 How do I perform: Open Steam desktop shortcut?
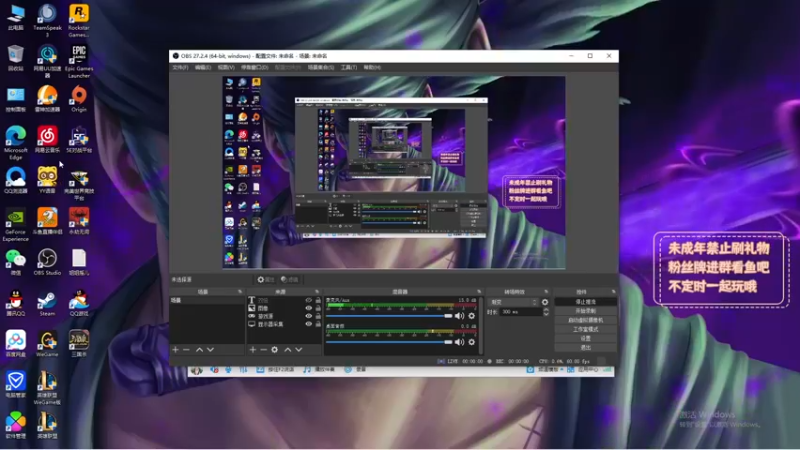(47, 304)
